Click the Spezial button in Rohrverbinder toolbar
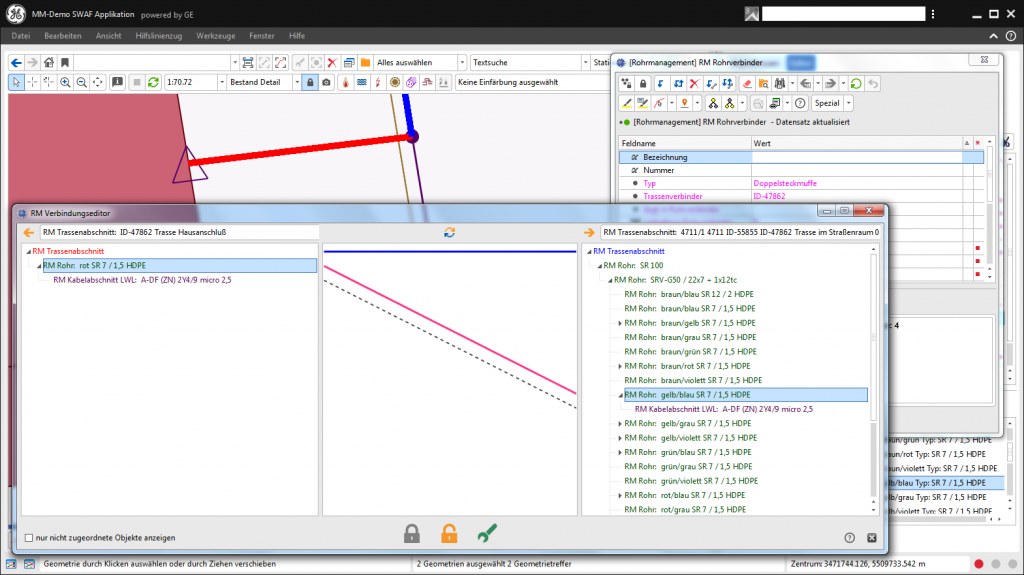The width and height of the screenshot is (1024, 575). (x=832, y=103)
